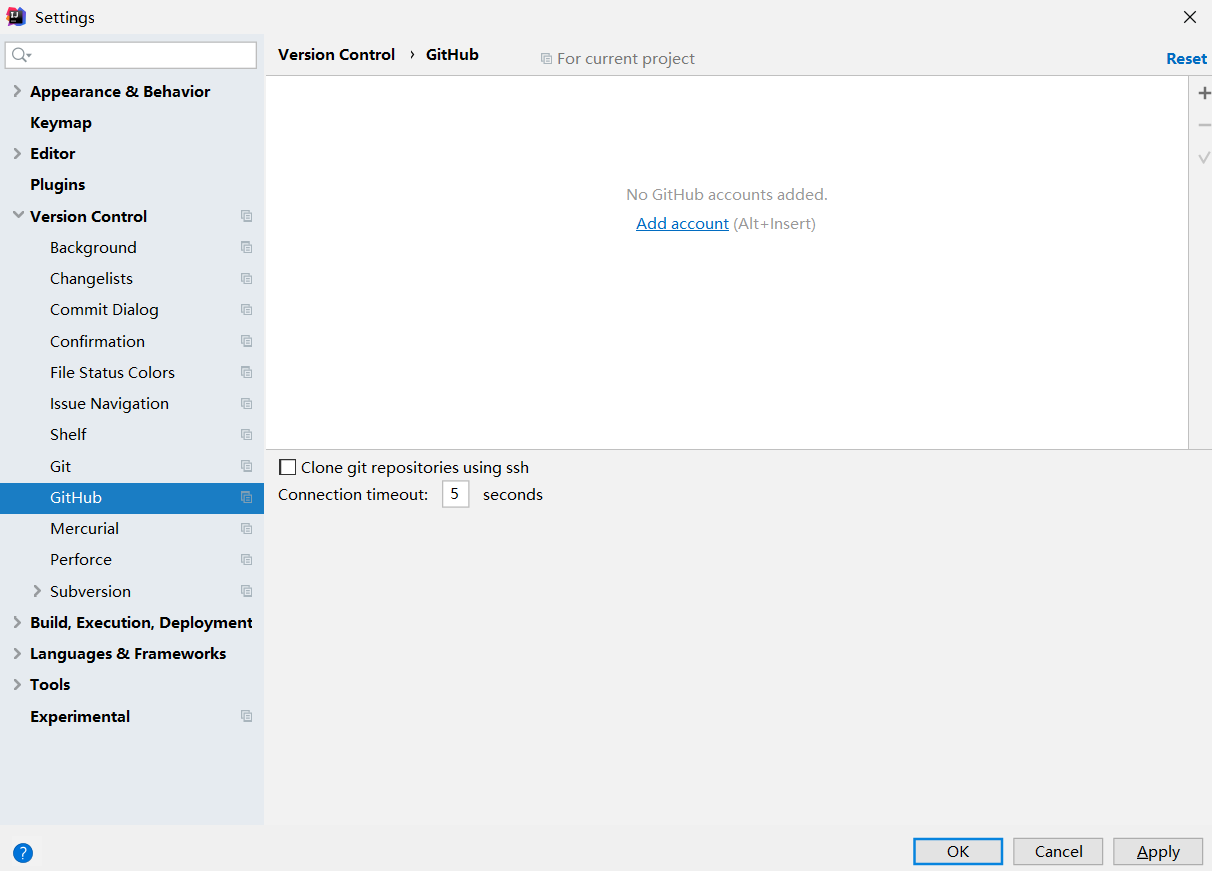Enable Clone git repositories using ssh
The image size is (1212, 871).
tap(288, 467)
